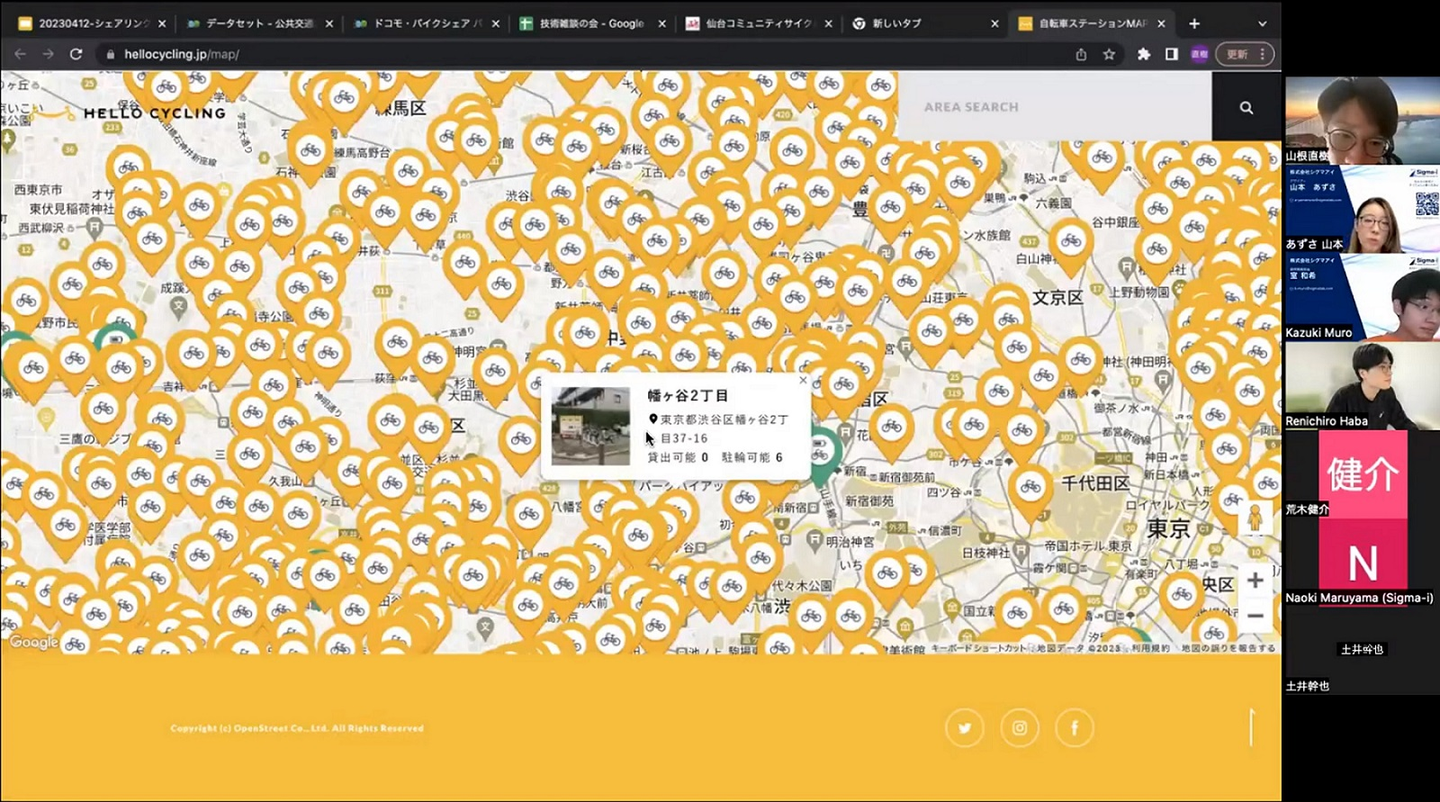Image resolution: width=1440 pixels, height=802 pixels.
Task: Close the 技術雑談の会 tab
Action: point(662,23)
